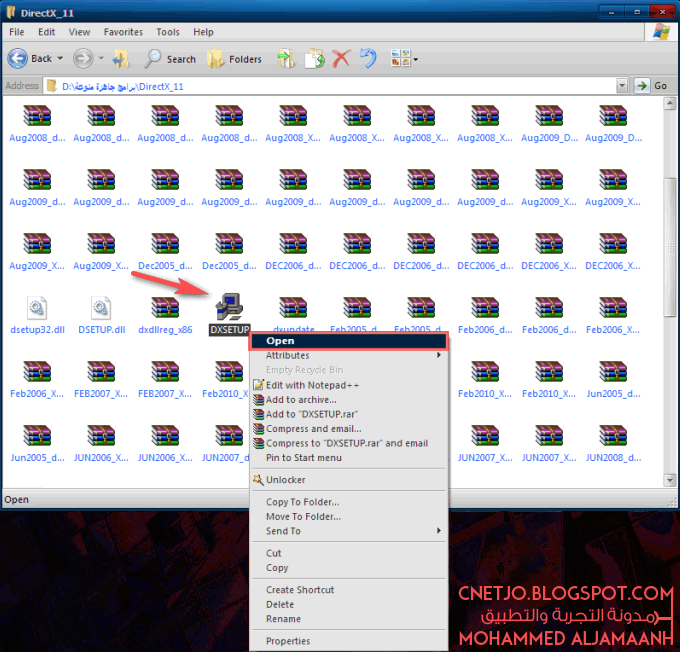The height and width of the screenshot is (652, 680).
Task: Select the JUN2008_d... archive icon
Action: 613,435
